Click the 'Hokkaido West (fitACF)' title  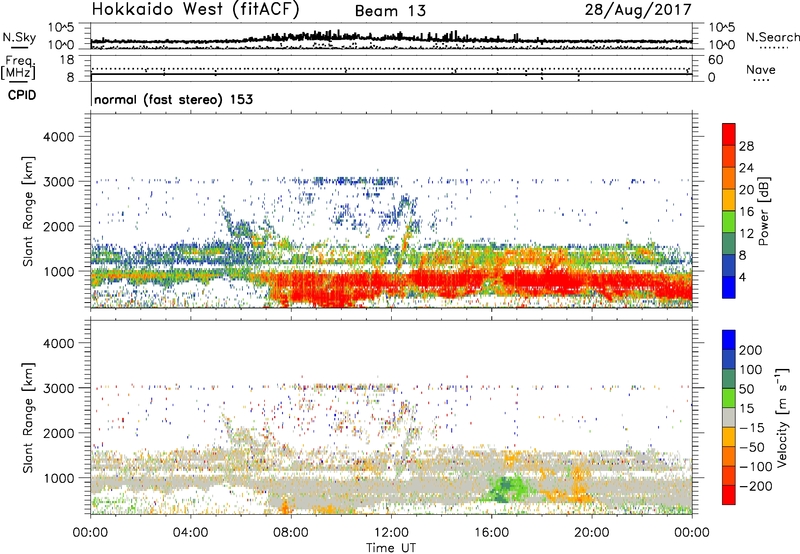pyautogui.click(x=195, y=10)
